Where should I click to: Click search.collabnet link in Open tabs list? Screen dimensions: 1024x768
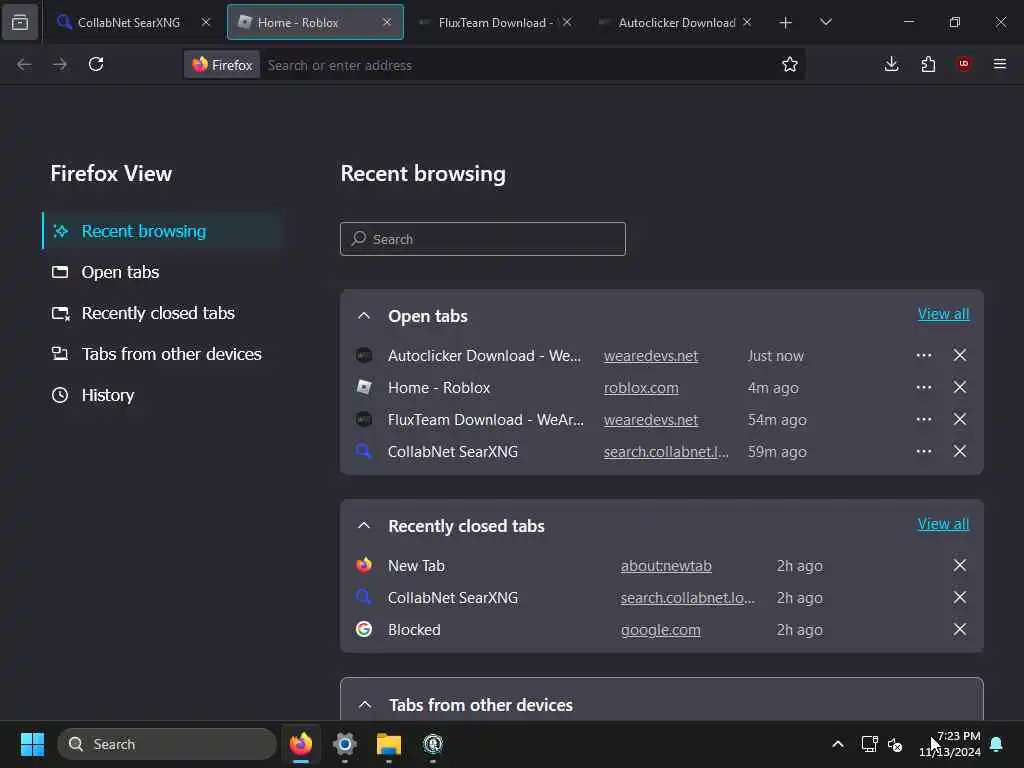tap(666, 452)
